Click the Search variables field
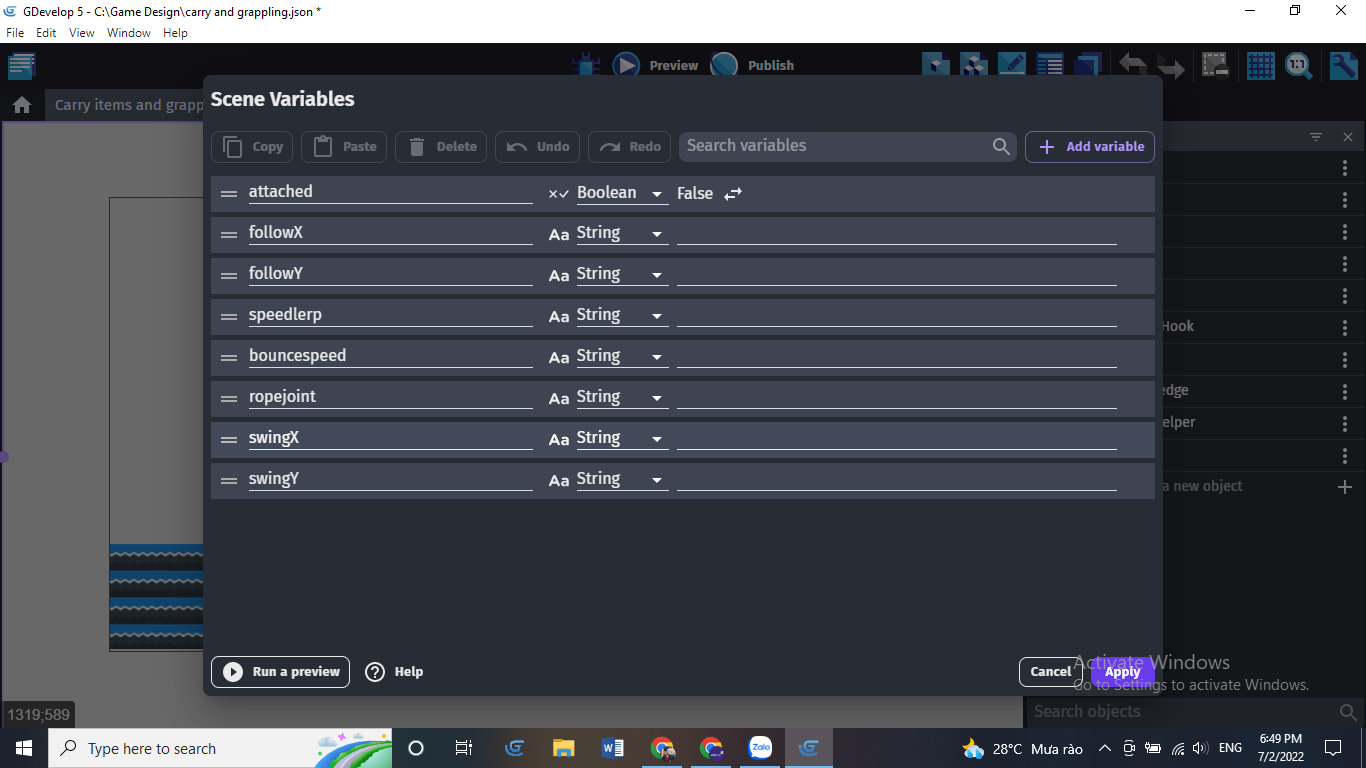The height and width of the screenshot is (768, 1366). pos(835,146)
